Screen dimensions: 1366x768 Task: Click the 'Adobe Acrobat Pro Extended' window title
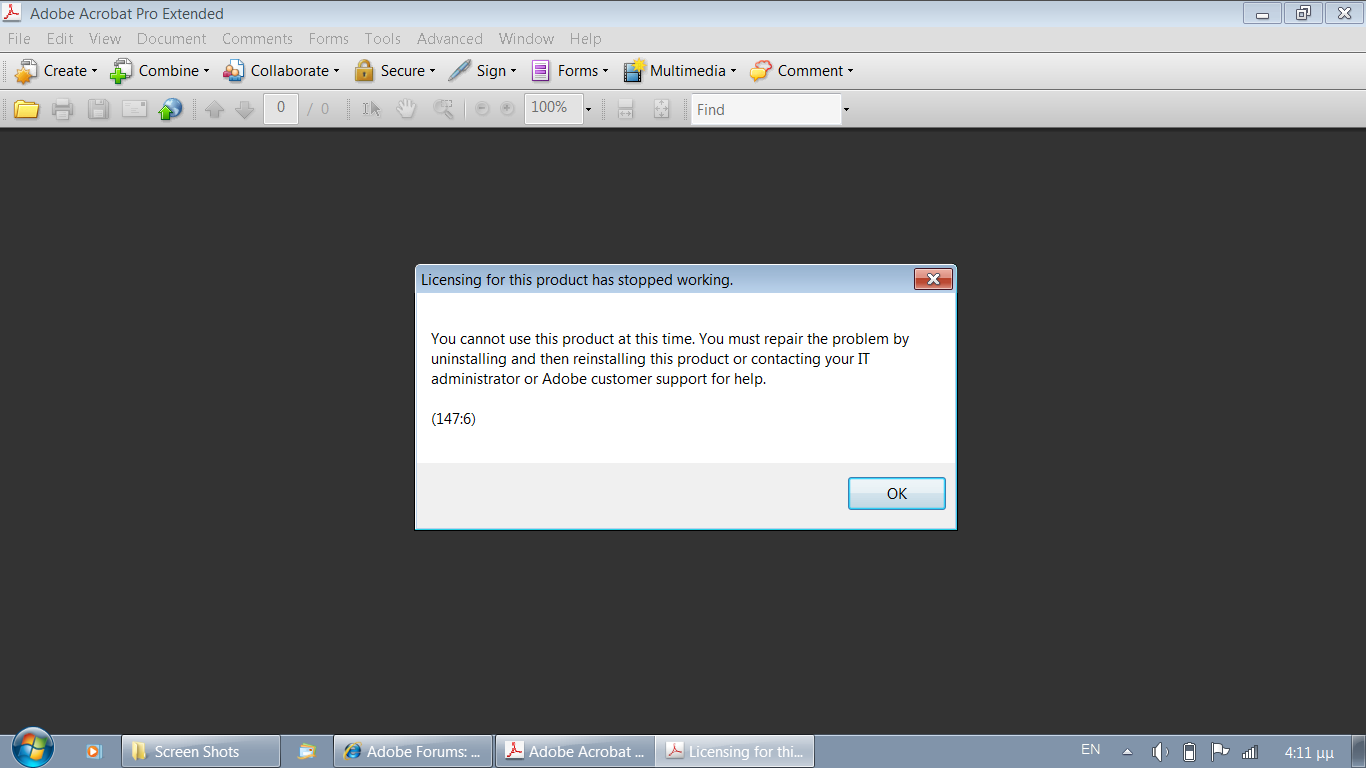[127, 14]
